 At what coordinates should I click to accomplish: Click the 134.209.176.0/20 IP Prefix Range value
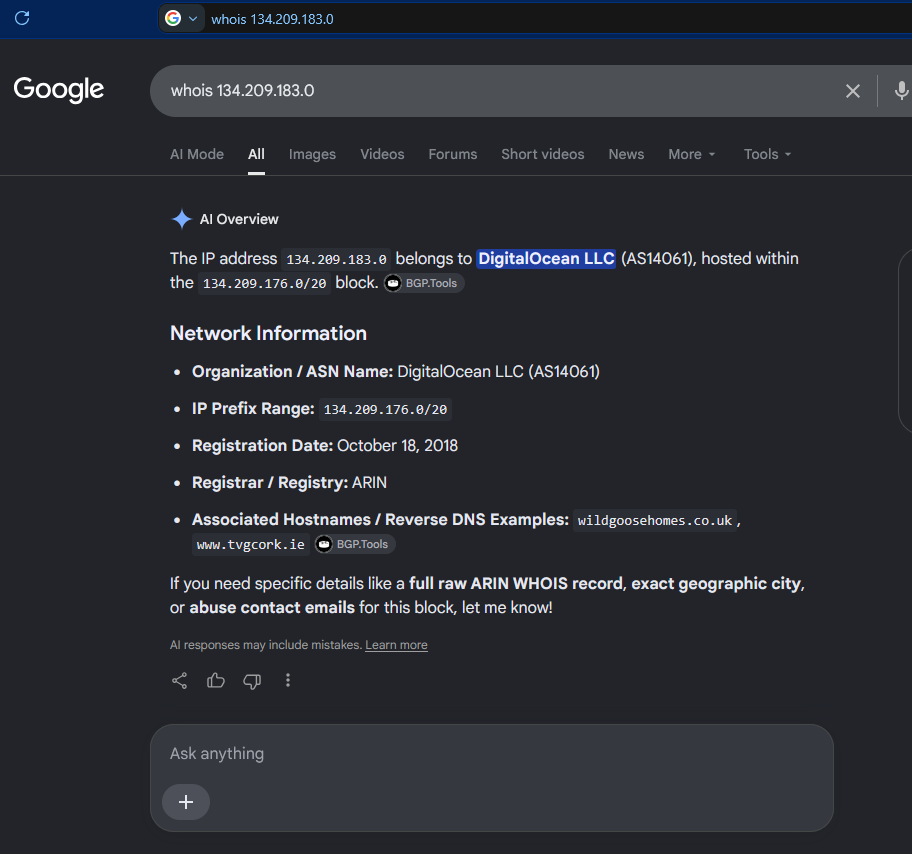385,410
